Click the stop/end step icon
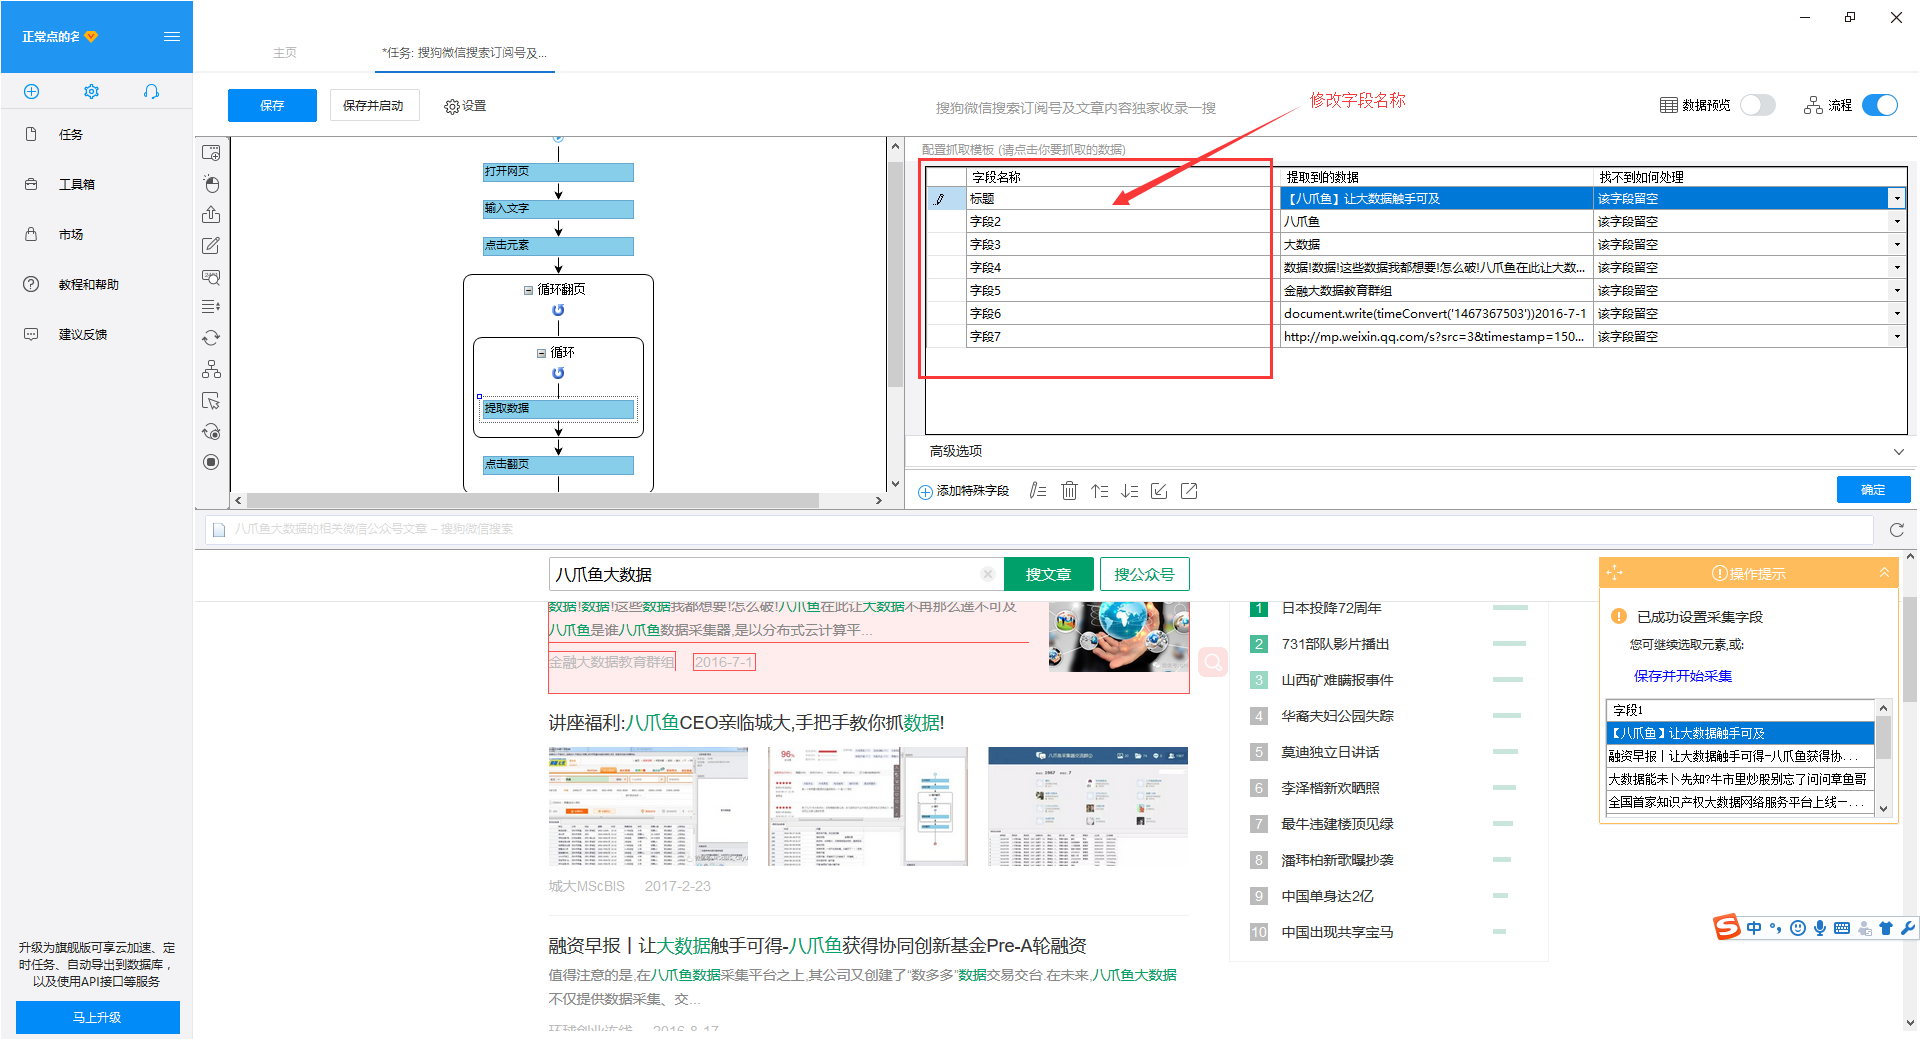Viewport: 1920px width, 1040px height. pos(211,462)
